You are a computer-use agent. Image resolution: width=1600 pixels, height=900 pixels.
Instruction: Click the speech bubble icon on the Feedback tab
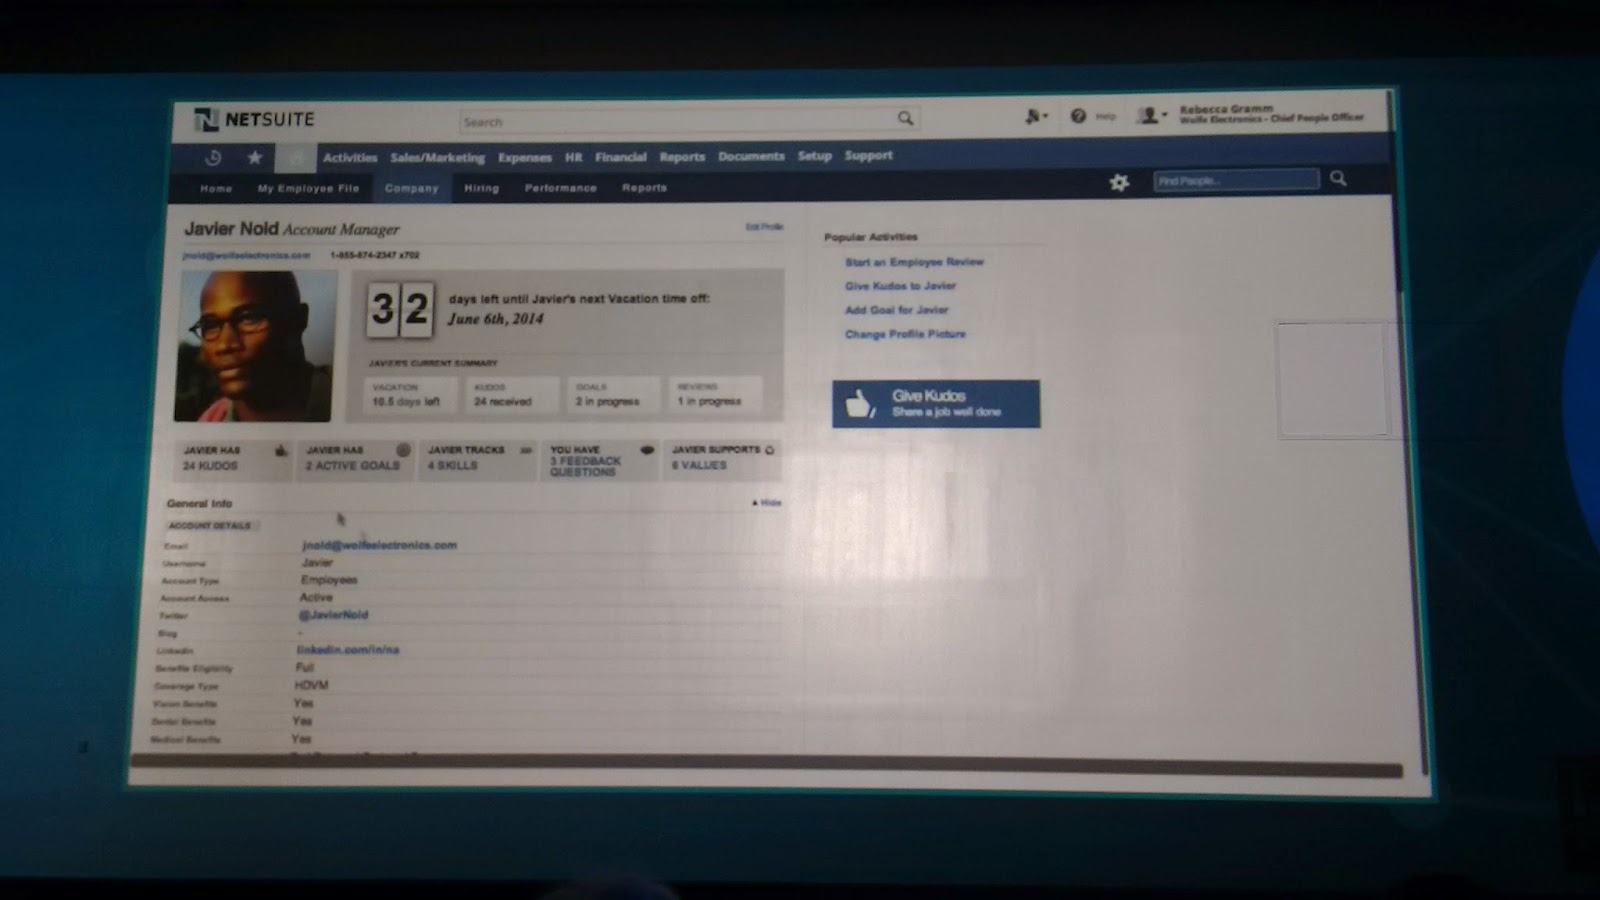[x=647, y=451]
